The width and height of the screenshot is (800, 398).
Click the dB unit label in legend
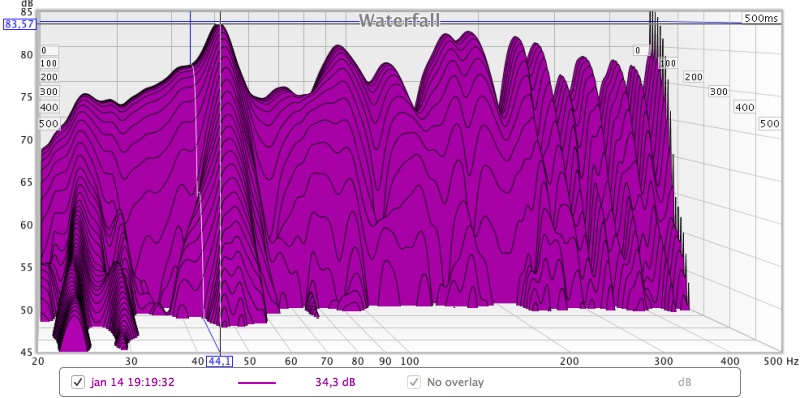684,382
